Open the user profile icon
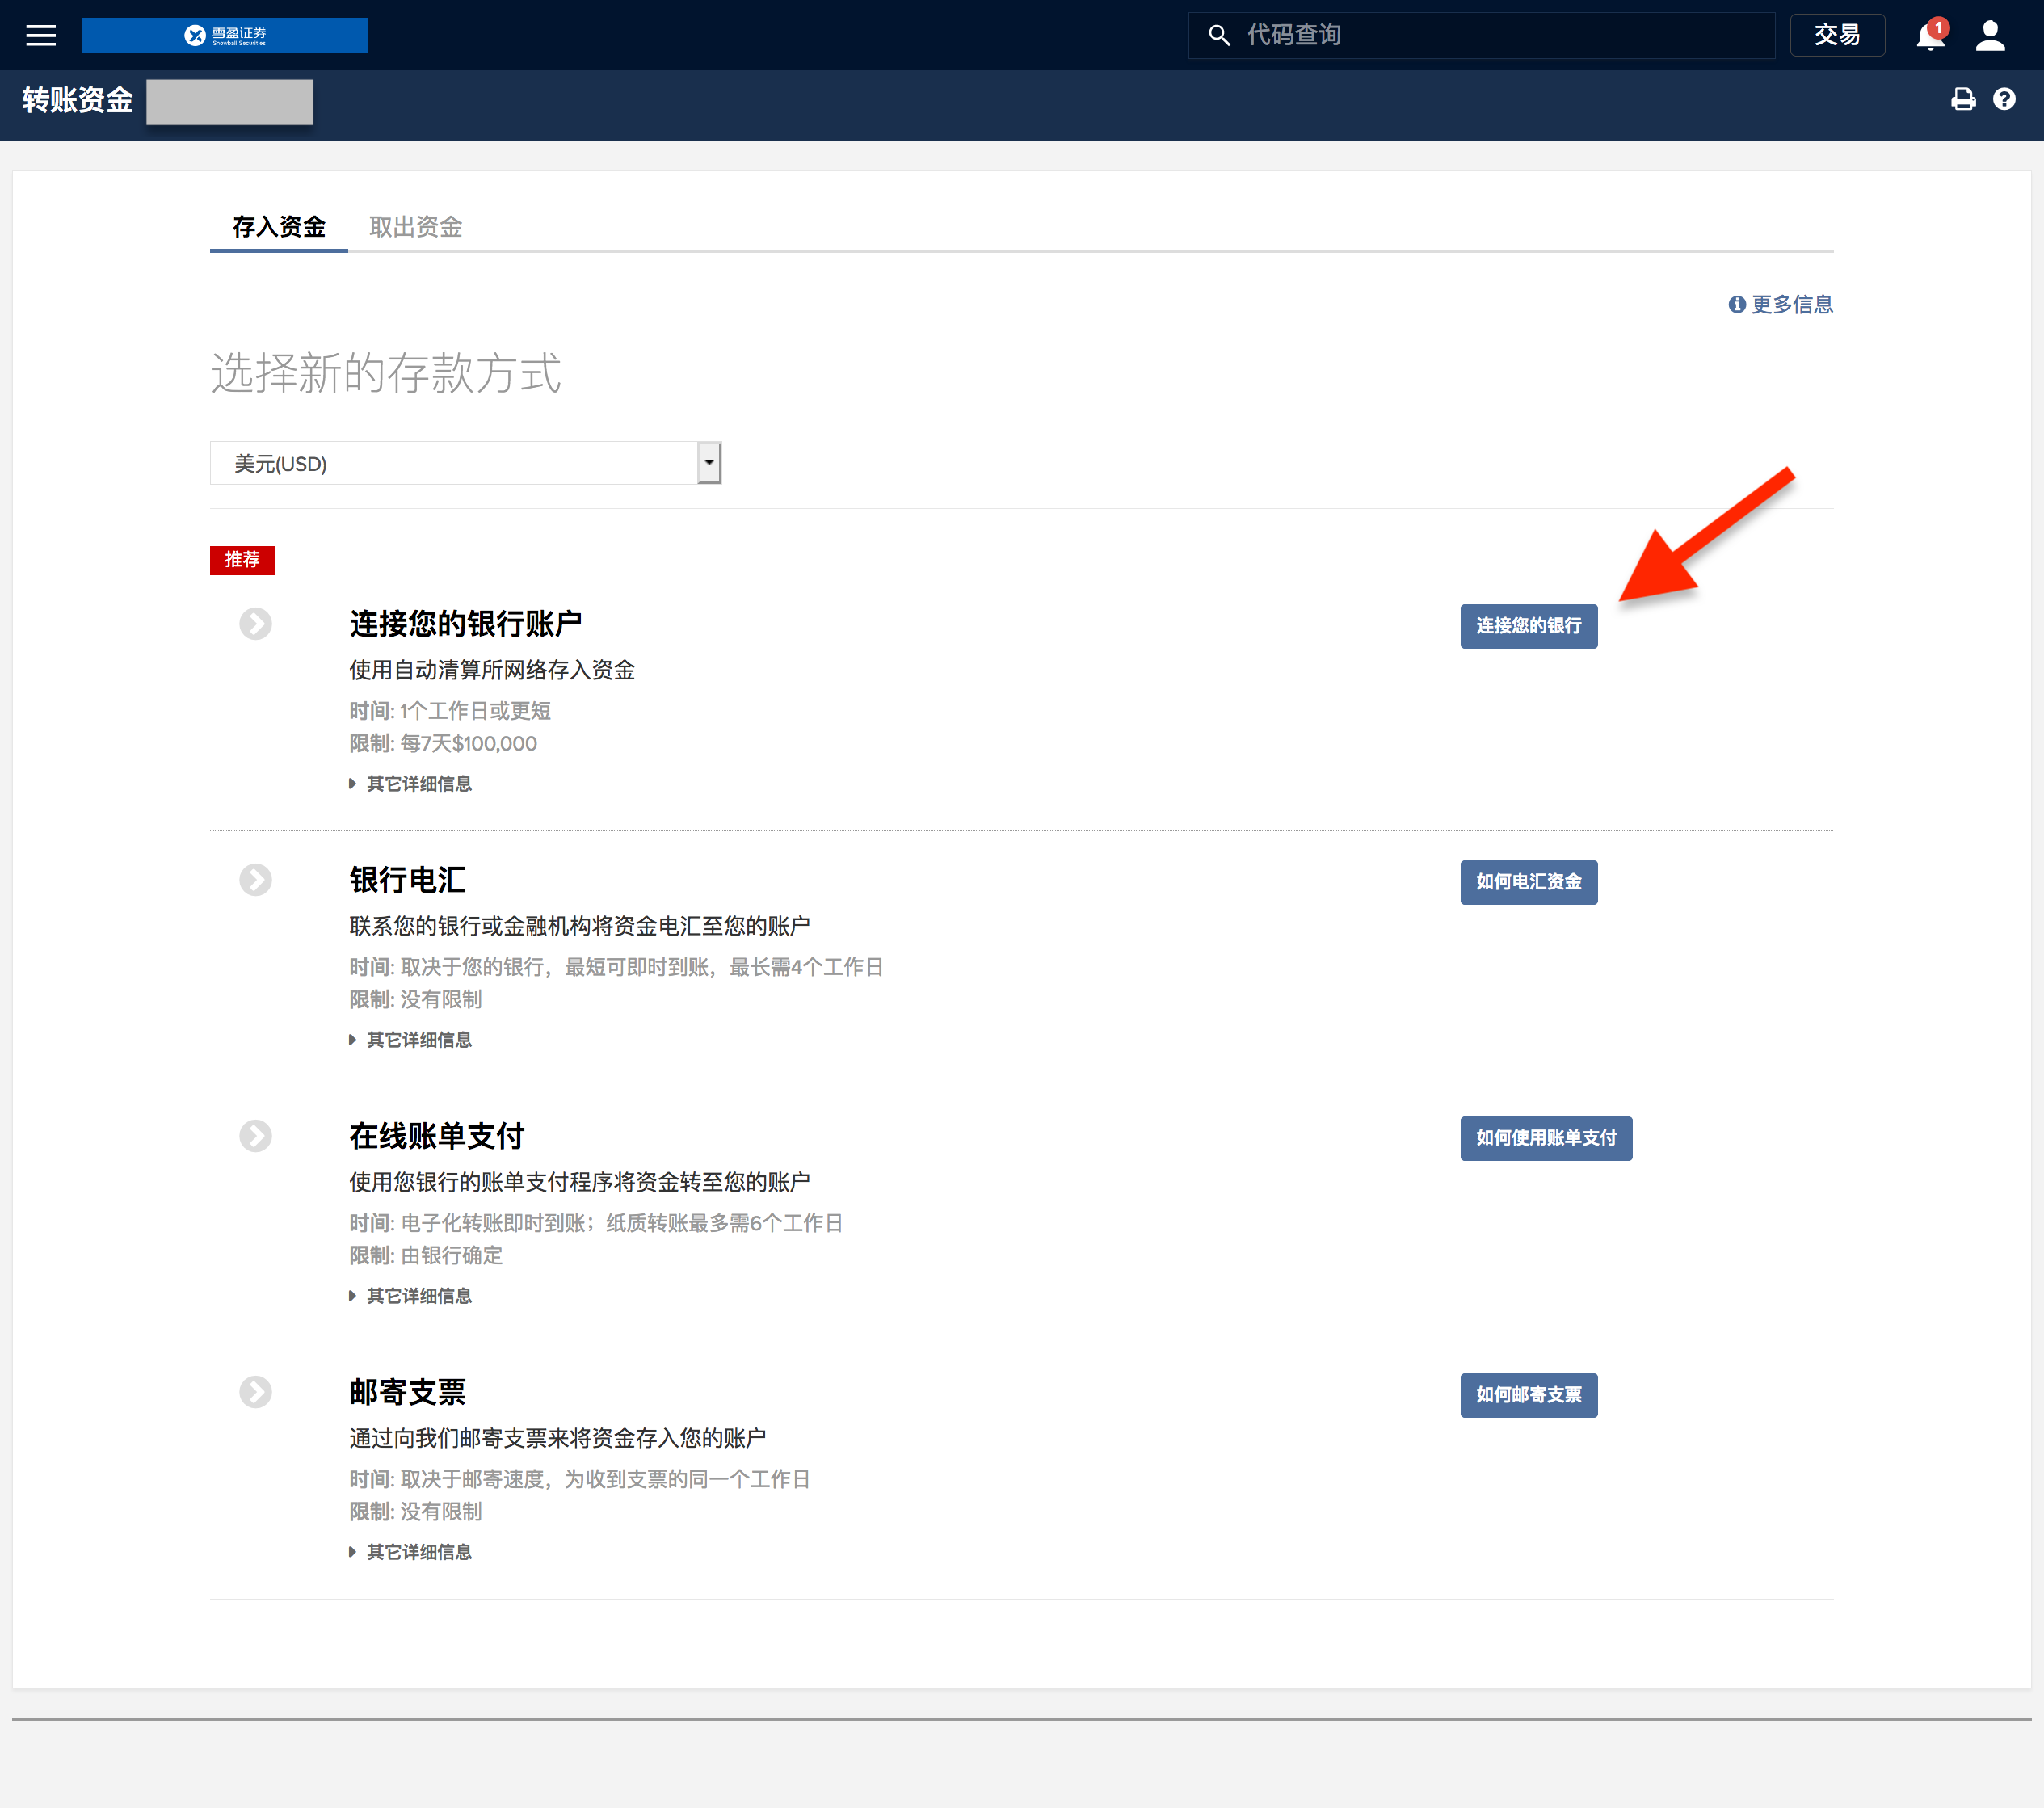2044x1808 pixels. [x=1990, y=36]
